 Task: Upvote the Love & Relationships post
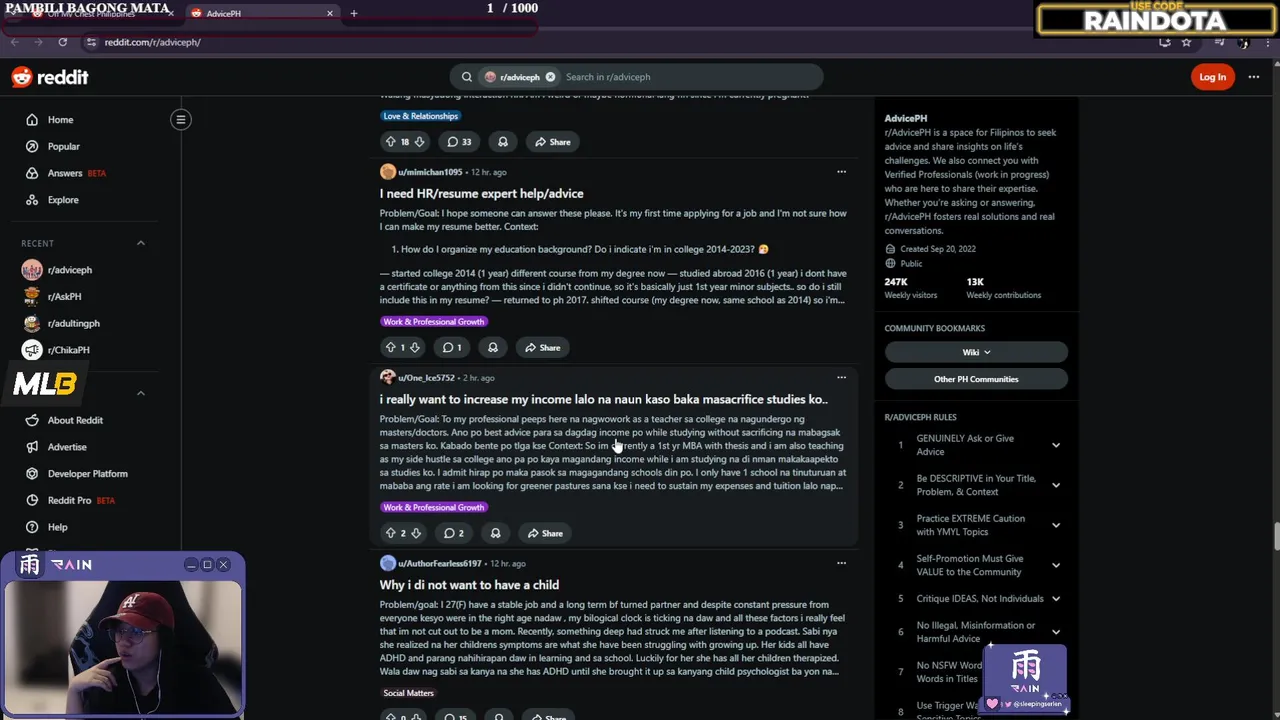click(x=390, y=142)
